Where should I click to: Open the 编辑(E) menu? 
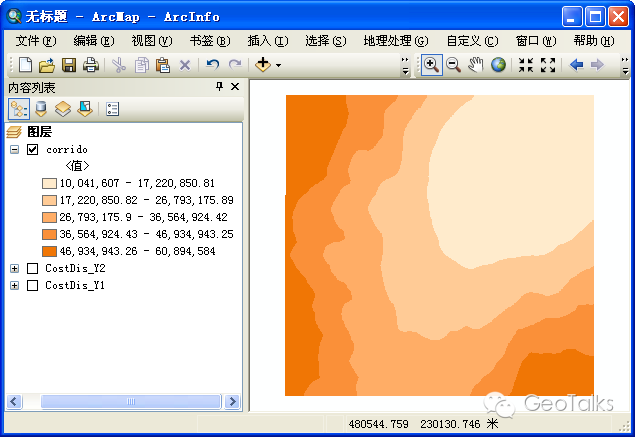pos(94,41)
